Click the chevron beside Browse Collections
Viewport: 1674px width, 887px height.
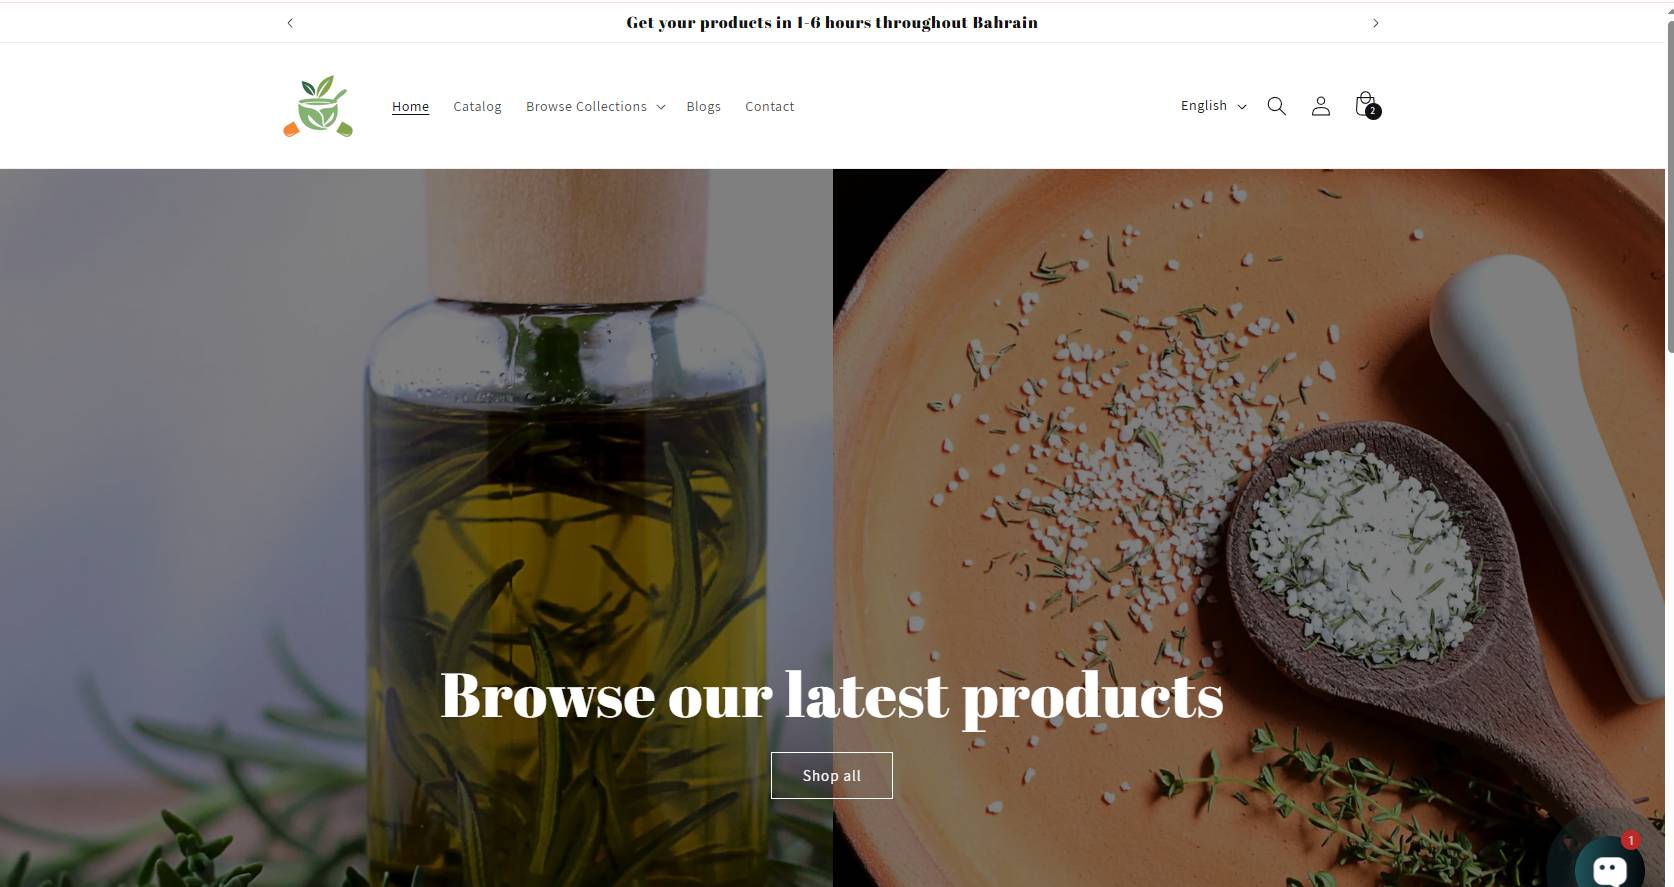point(661,107)
